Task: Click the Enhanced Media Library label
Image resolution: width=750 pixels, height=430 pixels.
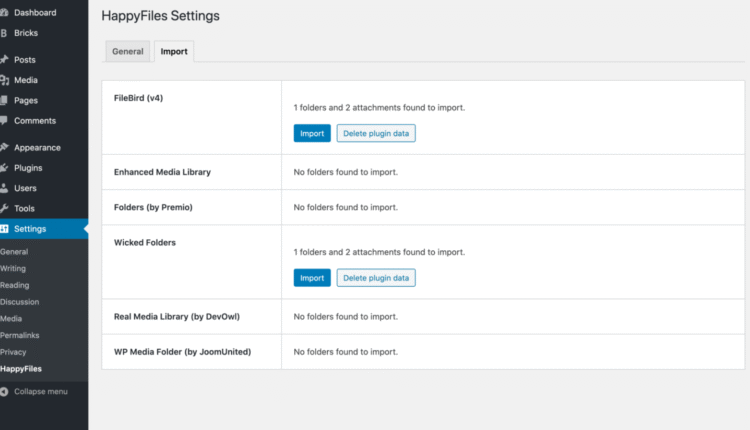Action: [162, 172]
